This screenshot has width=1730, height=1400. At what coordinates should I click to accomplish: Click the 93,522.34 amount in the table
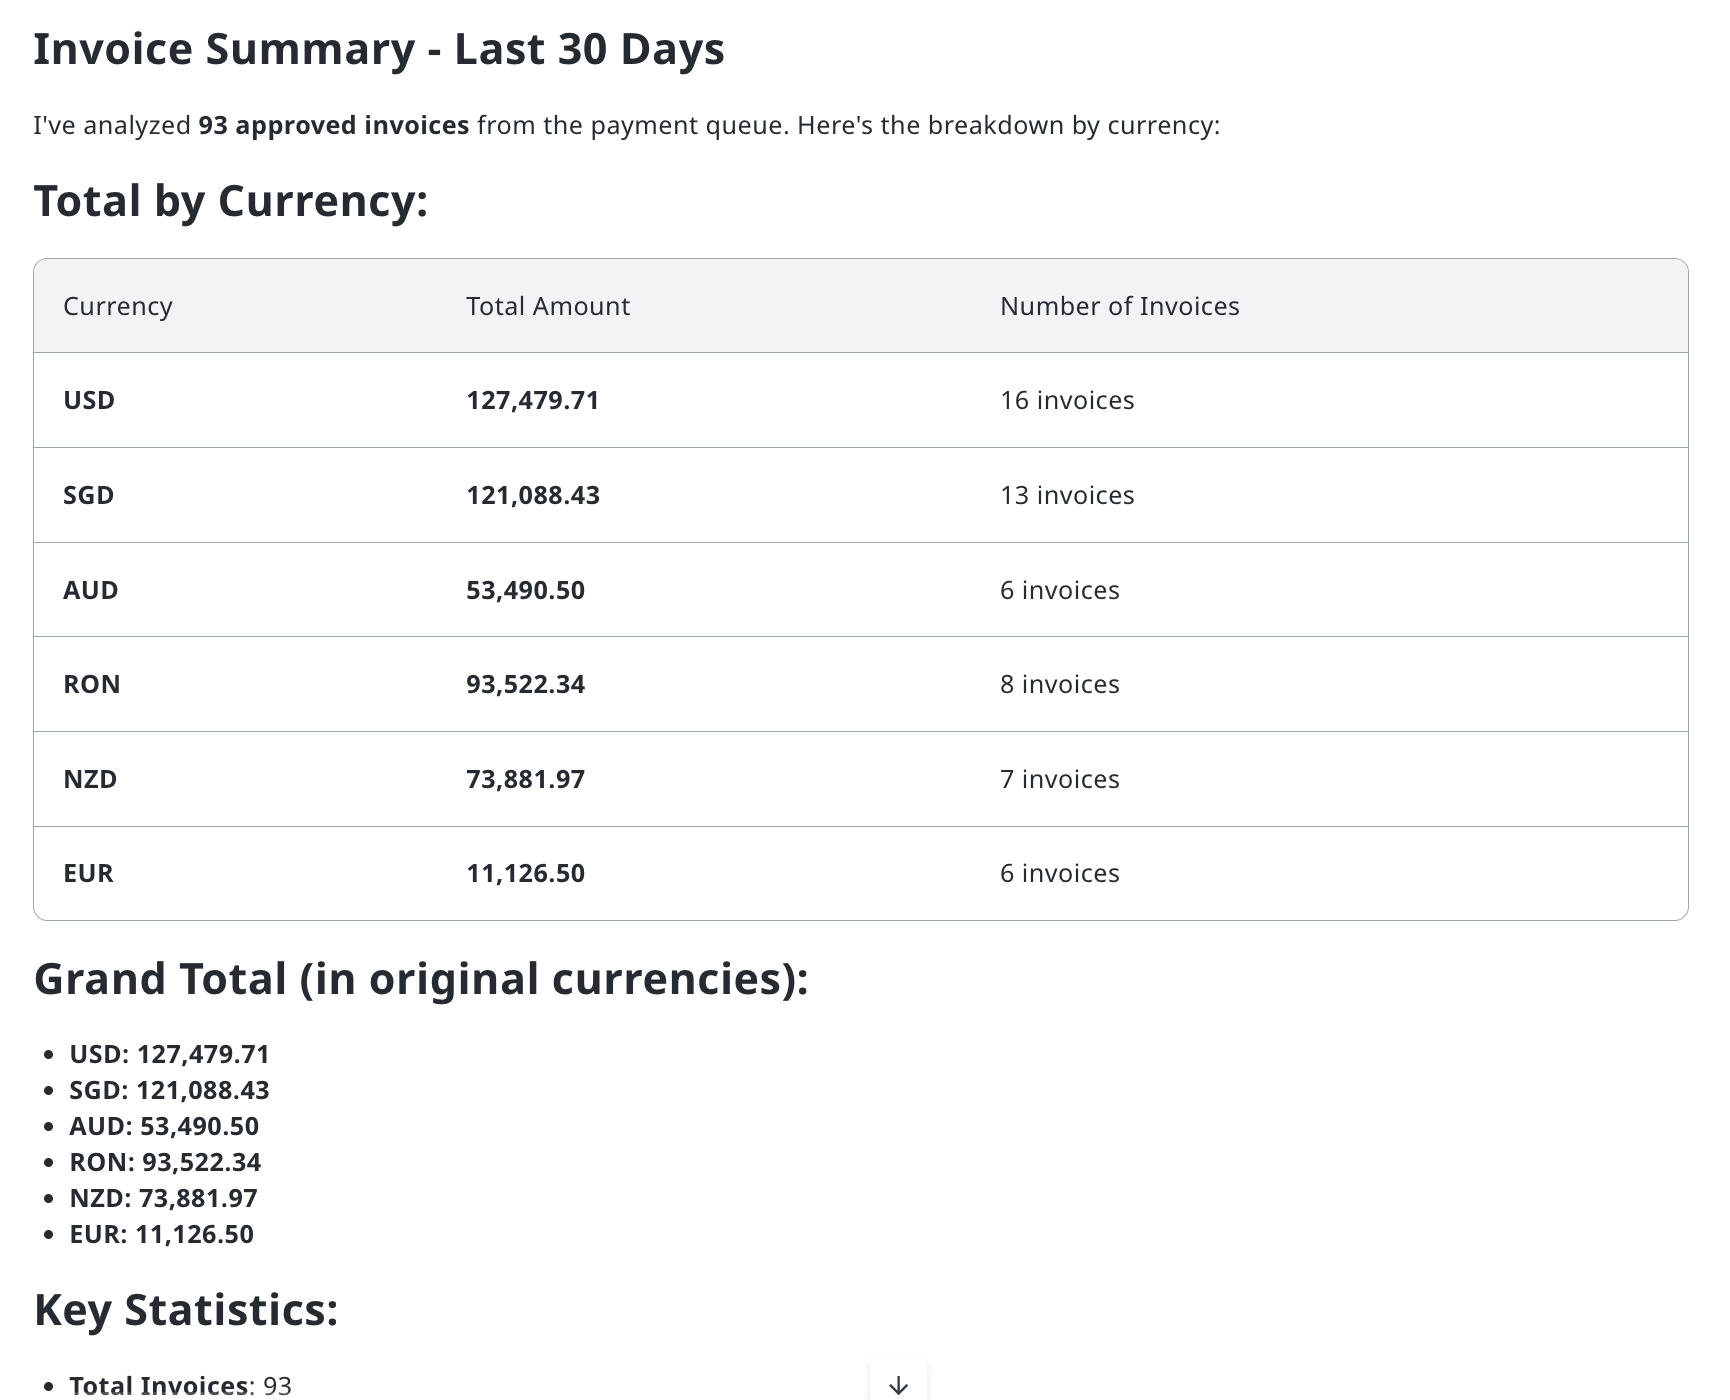[526, 684]
